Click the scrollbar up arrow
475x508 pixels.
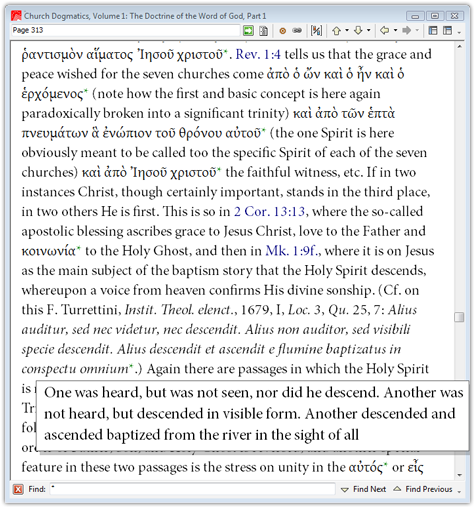459,47
